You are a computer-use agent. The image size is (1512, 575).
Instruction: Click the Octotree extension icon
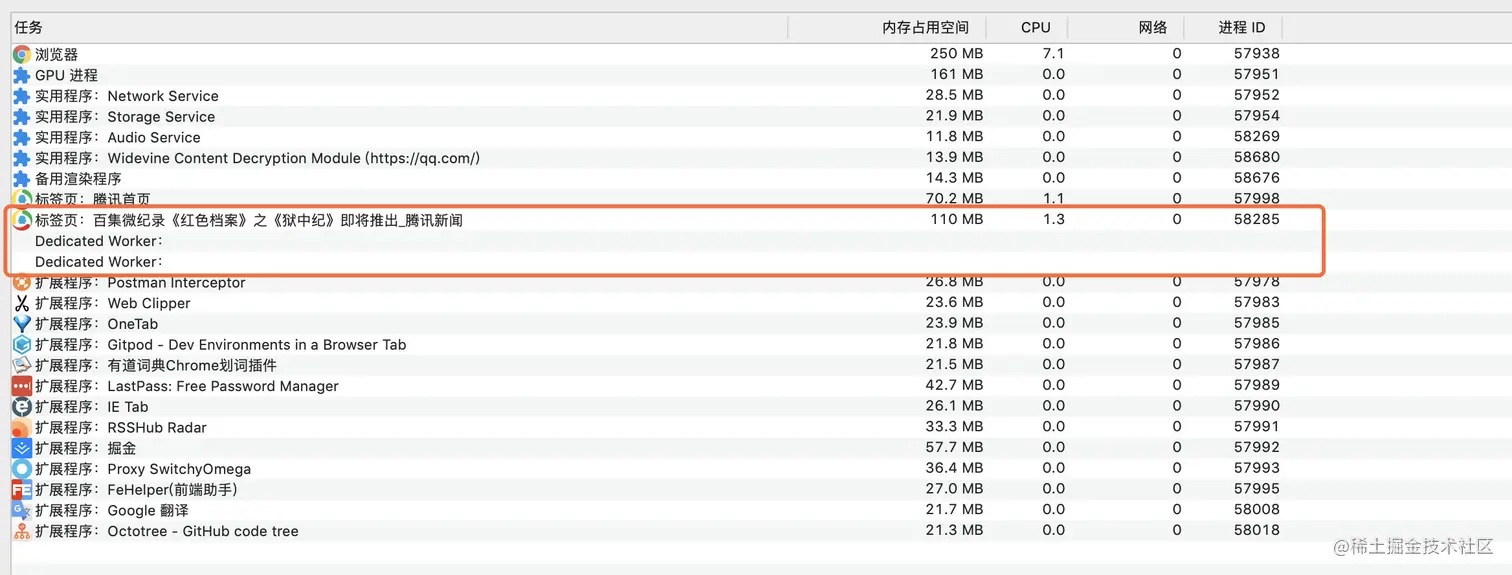pos(21,531)
